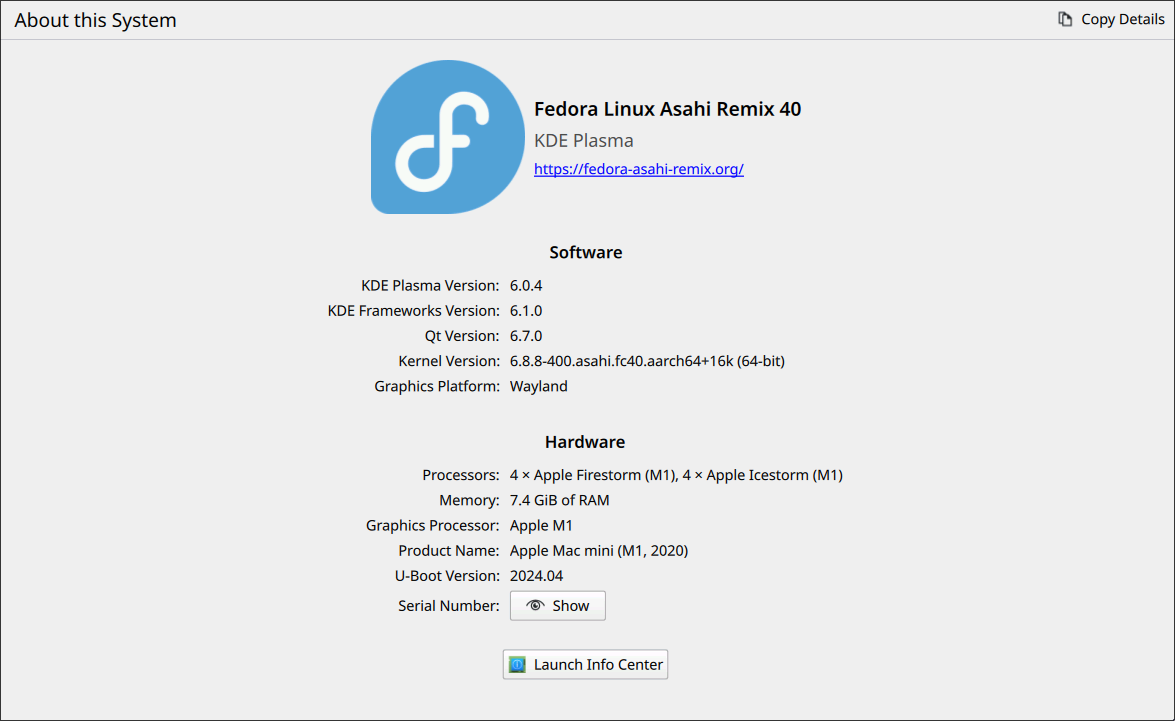The width and height of the screenshot is (1175, 721).
Task: Open the fedora-asahi-remix.org link
Action: pyautogui.click(x=638, y=169)
